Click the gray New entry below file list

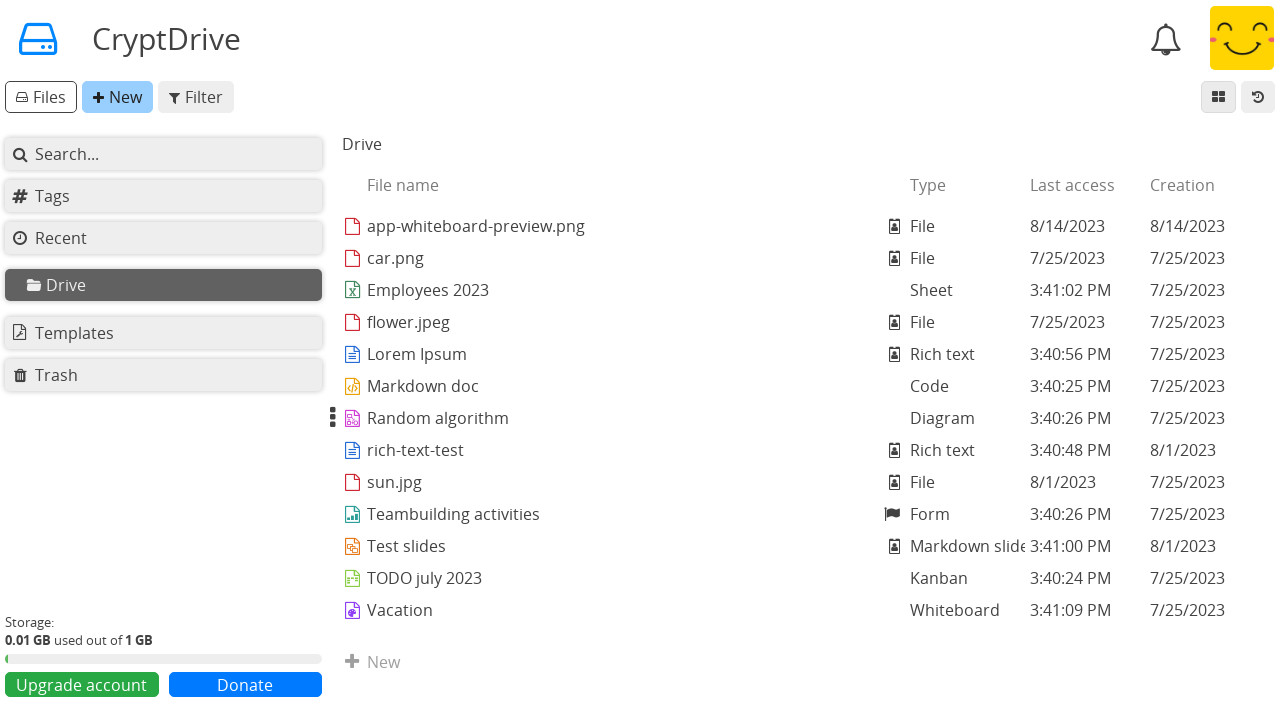pyautogui.click(x=372, y=662)
